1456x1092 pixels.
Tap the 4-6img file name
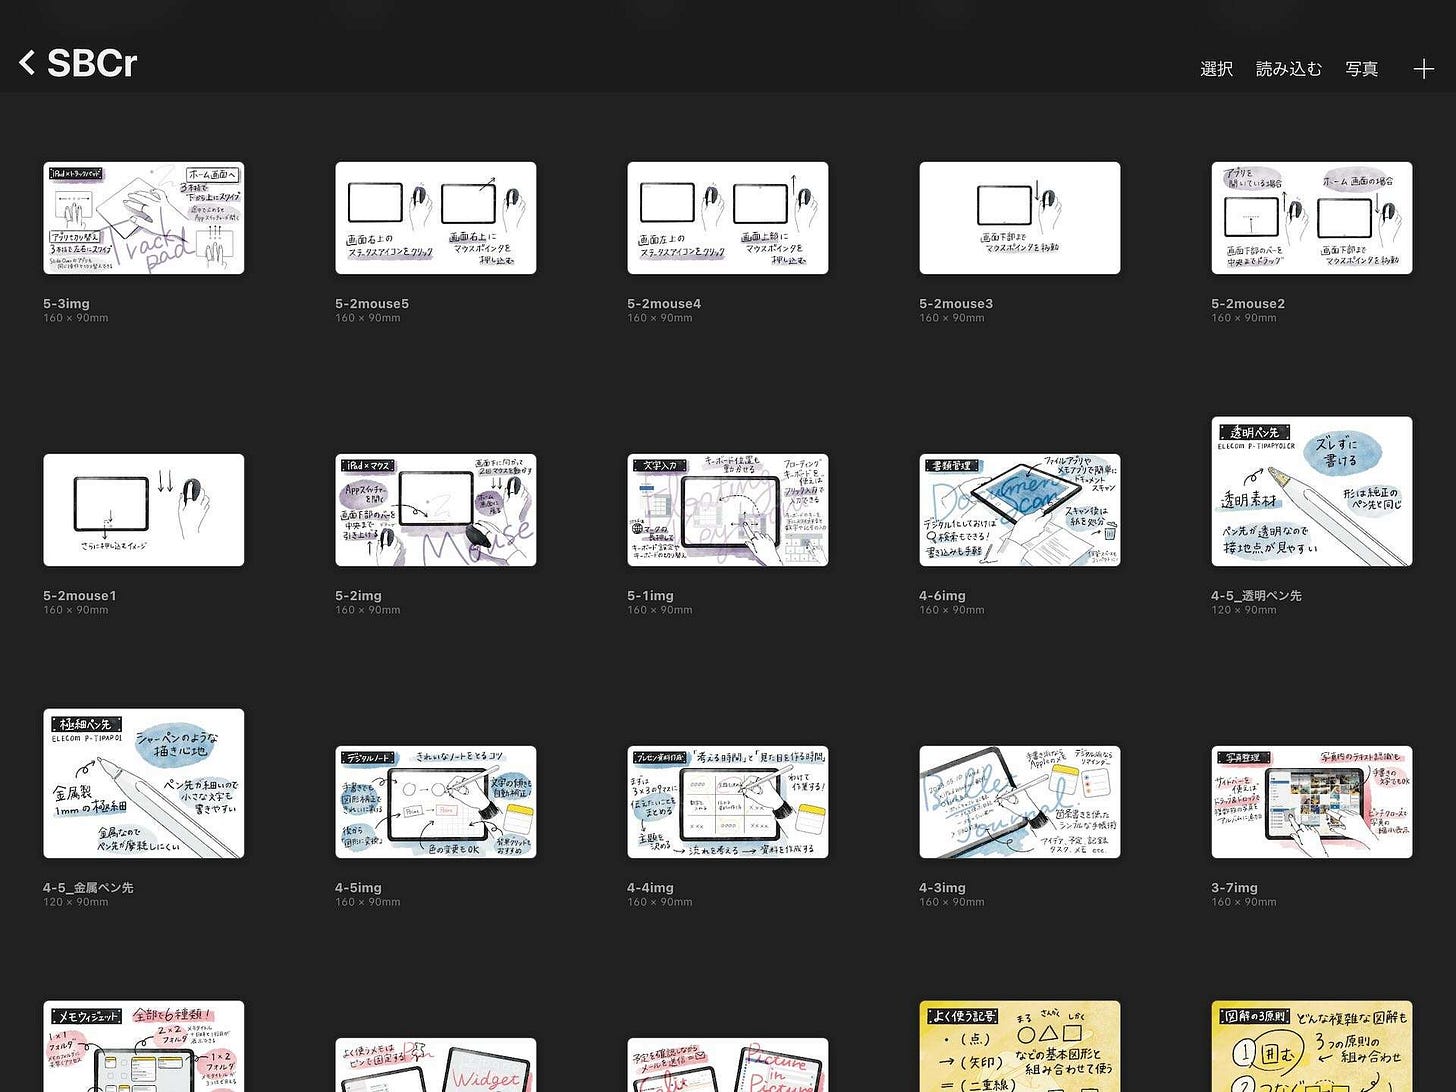coord(942,595)
